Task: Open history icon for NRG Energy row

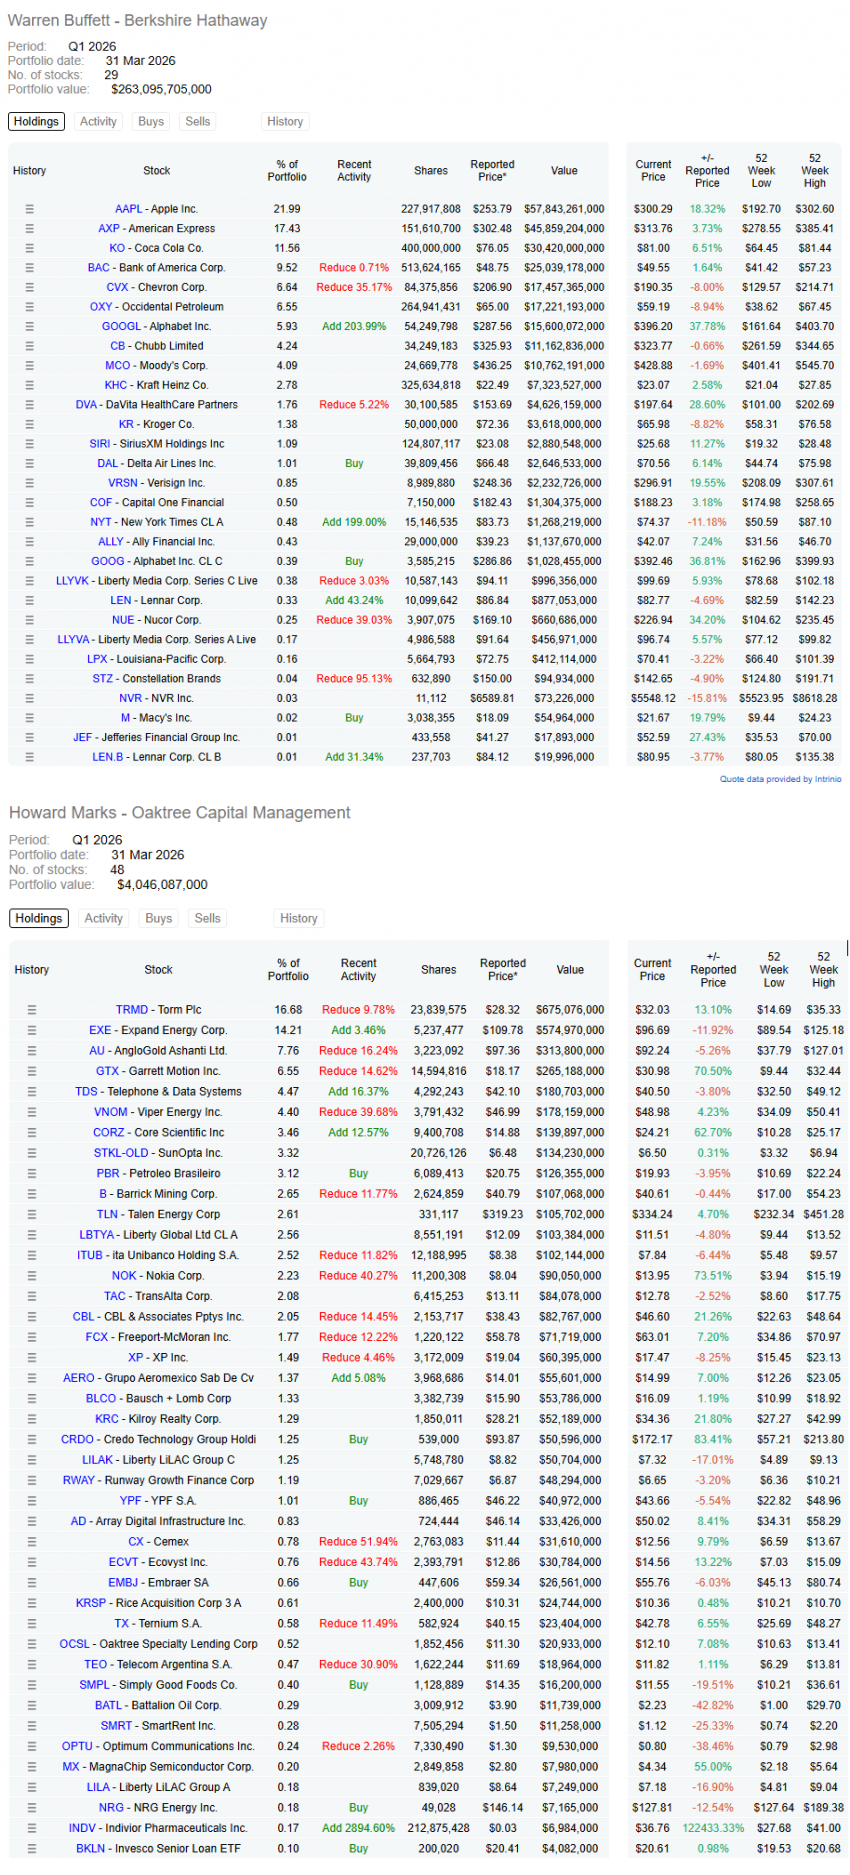Action: [32, 1808]
